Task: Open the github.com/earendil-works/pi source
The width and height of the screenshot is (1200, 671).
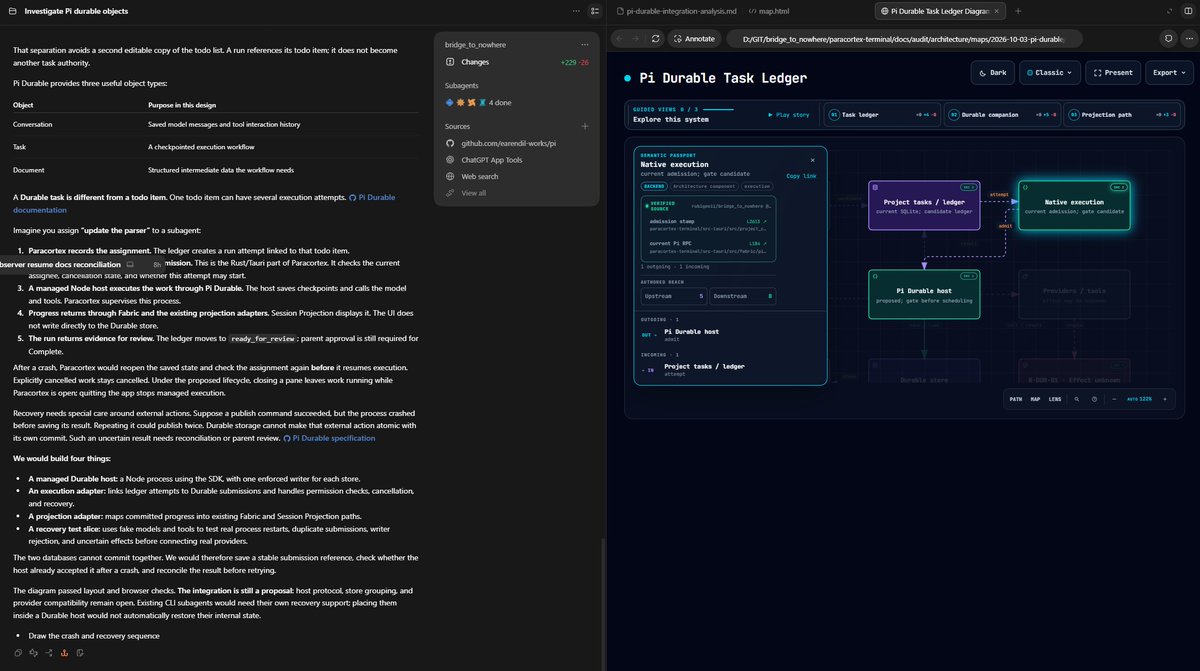Action: pyautogui.click(x=515, y=143)
